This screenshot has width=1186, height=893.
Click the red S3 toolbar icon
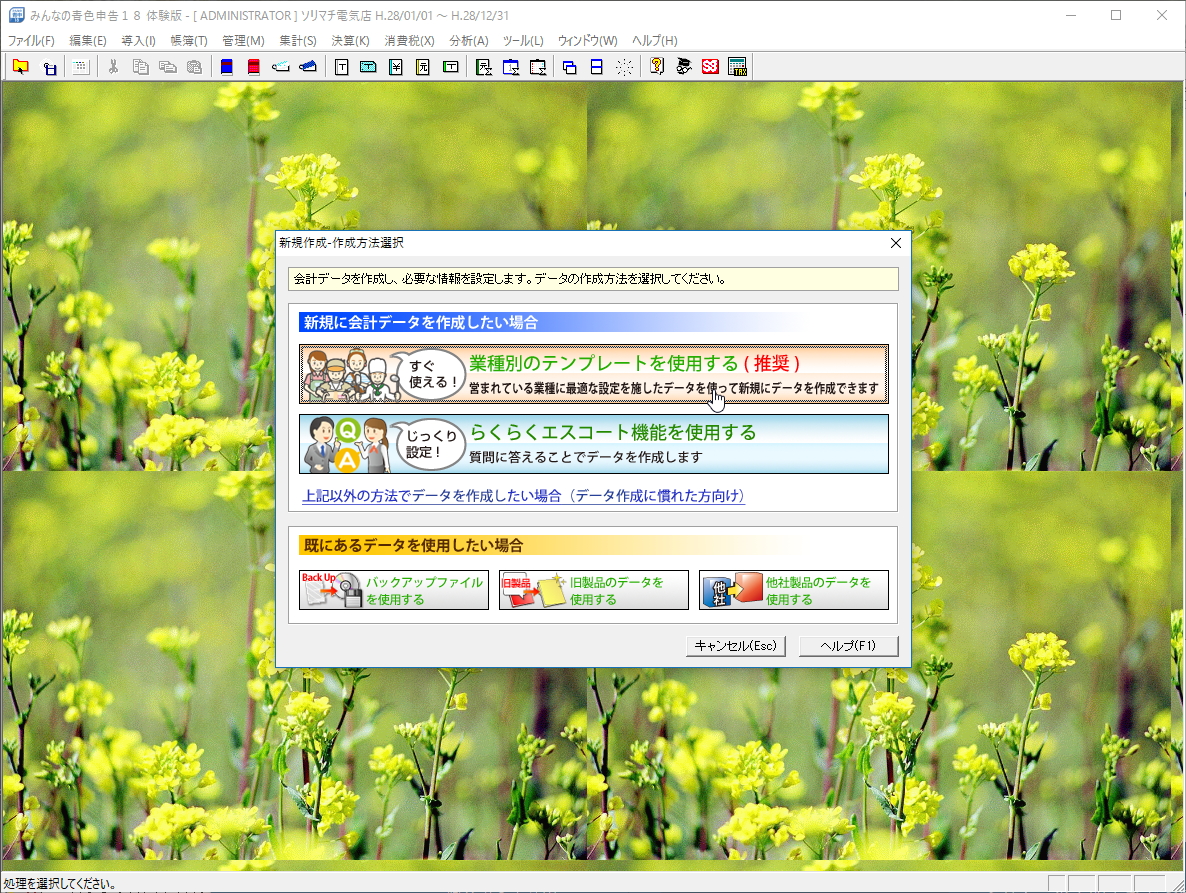pos(710,67)
